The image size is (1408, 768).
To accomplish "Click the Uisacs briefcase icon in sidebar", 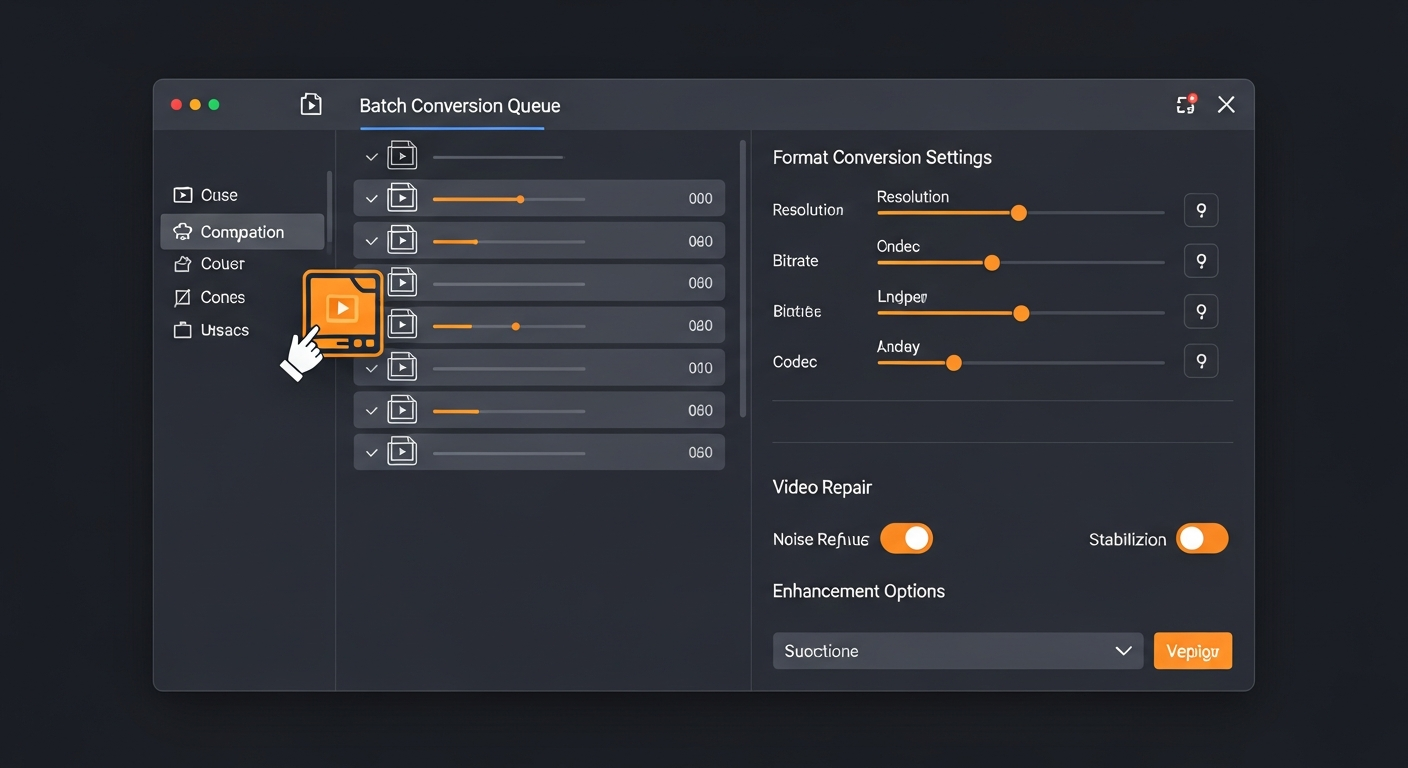I will [182, 330].
